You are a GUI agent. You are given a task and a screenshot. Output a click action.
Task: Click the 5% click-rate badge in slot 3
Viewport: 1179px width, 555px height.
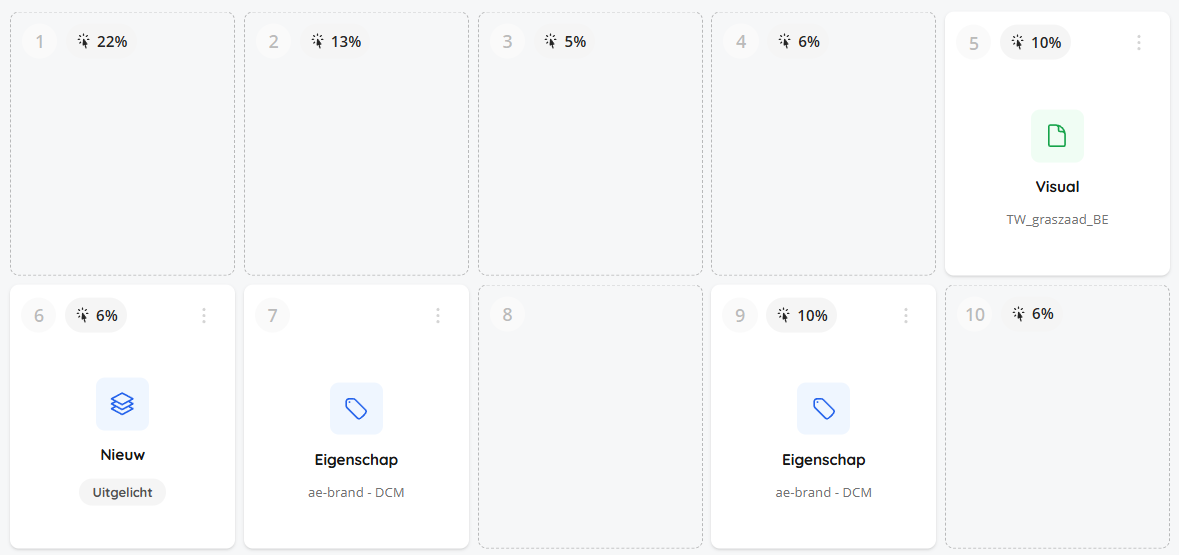click(565, 41)
